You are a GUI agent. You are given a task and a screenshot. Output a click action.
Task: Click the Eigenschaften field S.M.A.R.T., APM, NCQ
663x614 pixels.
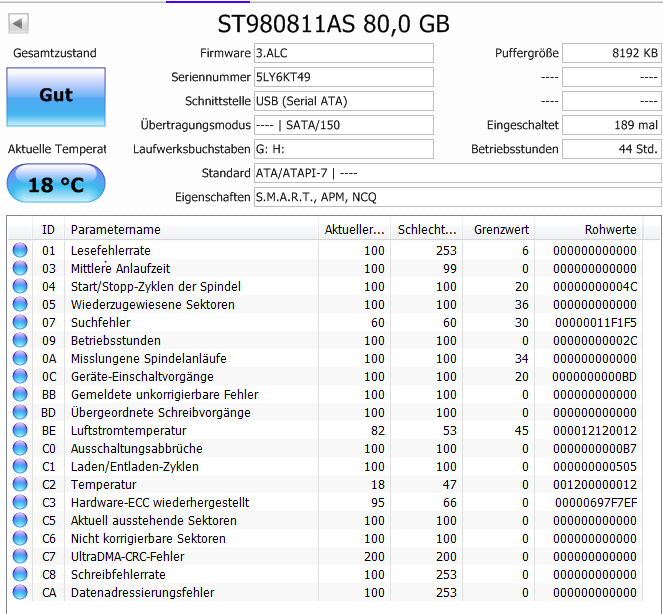458,197
